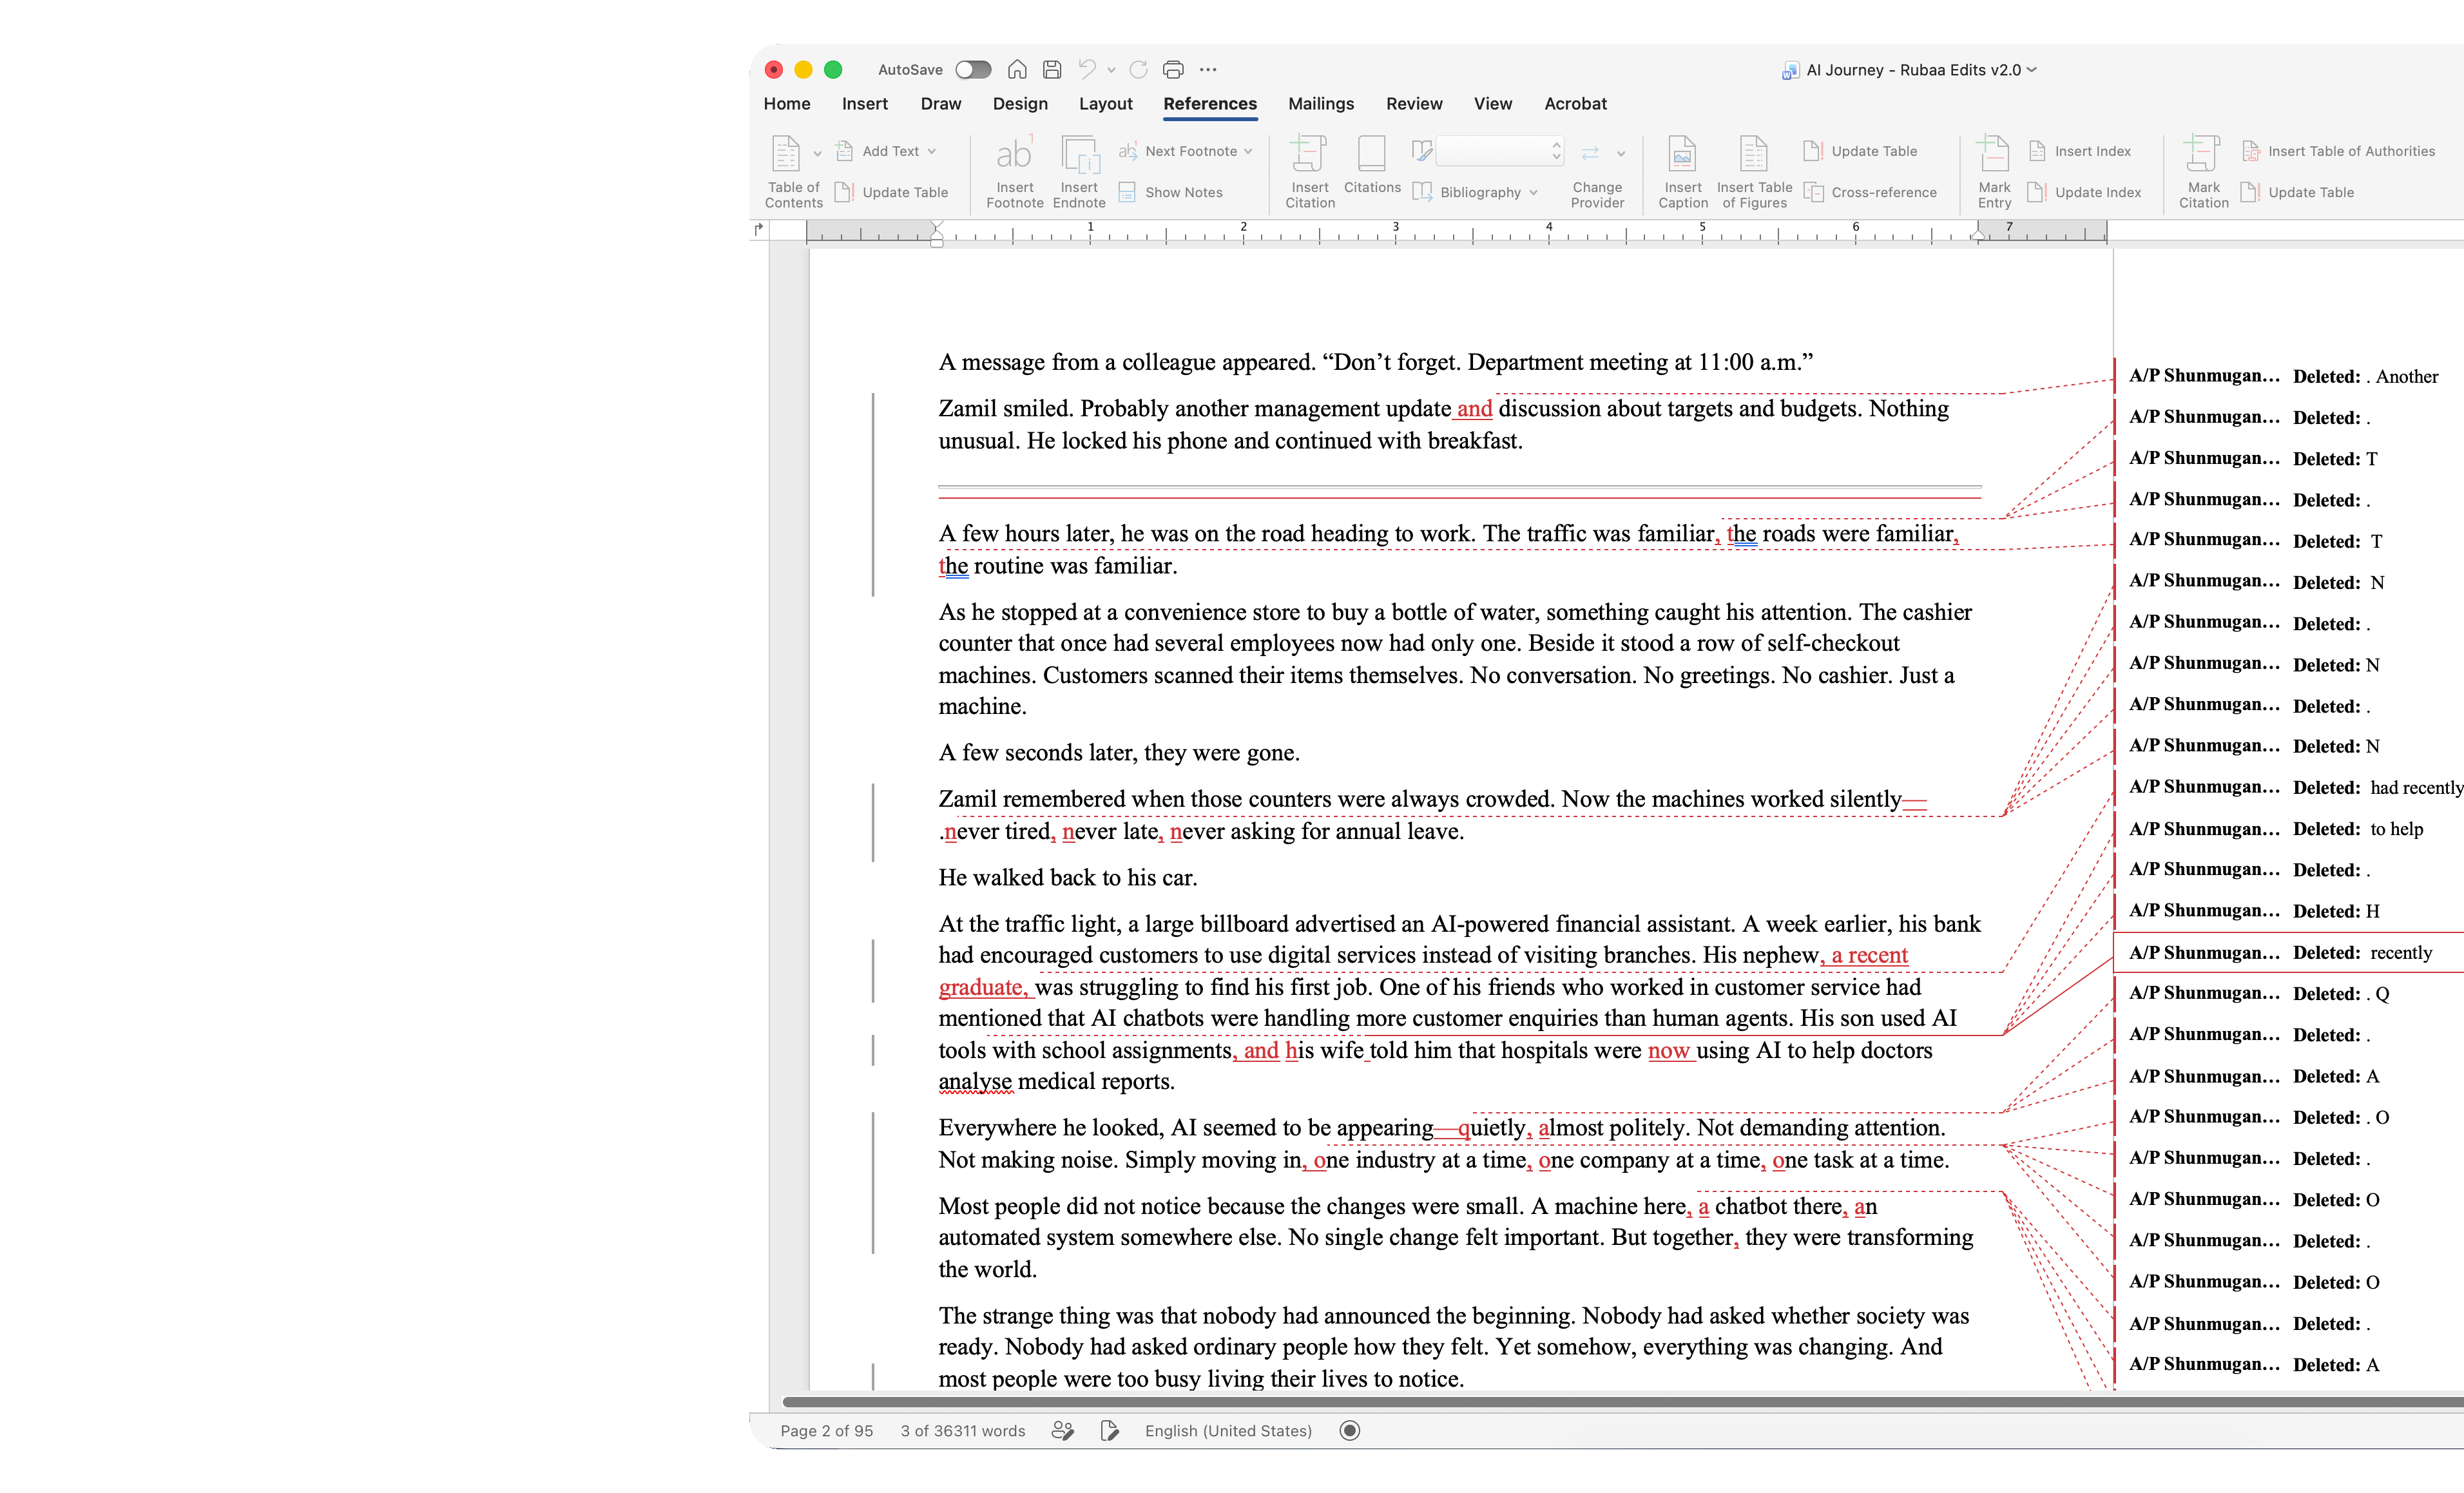Click the tab selector at ruler's left
This screenshot has width=2464, height=1493.
click(759, 229)
